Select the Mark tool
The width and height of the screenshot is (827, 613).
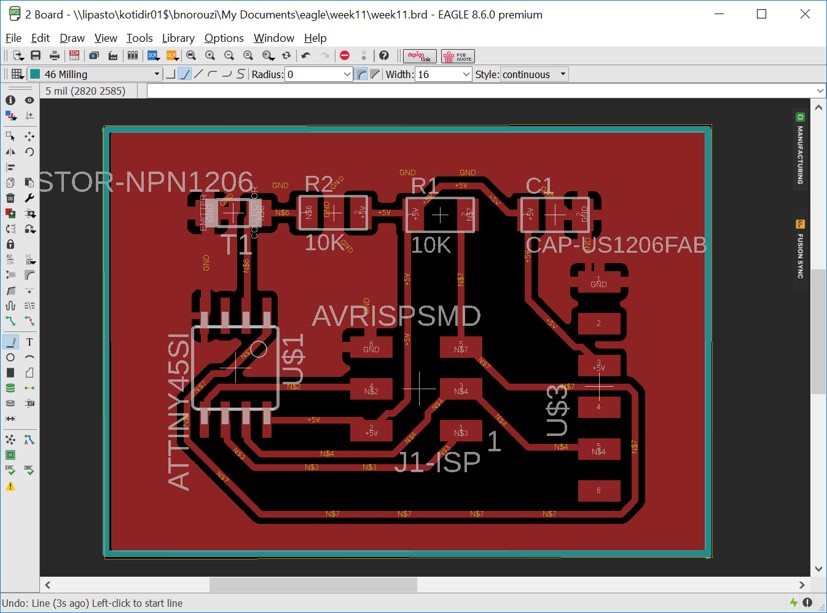[x=30, y=115]
